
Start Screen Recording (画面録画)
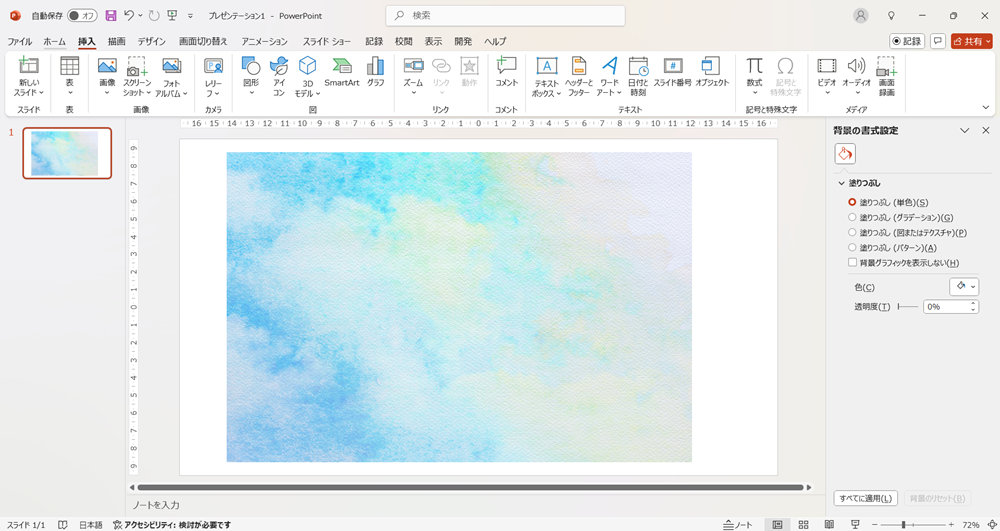click(x=886, y=66)
